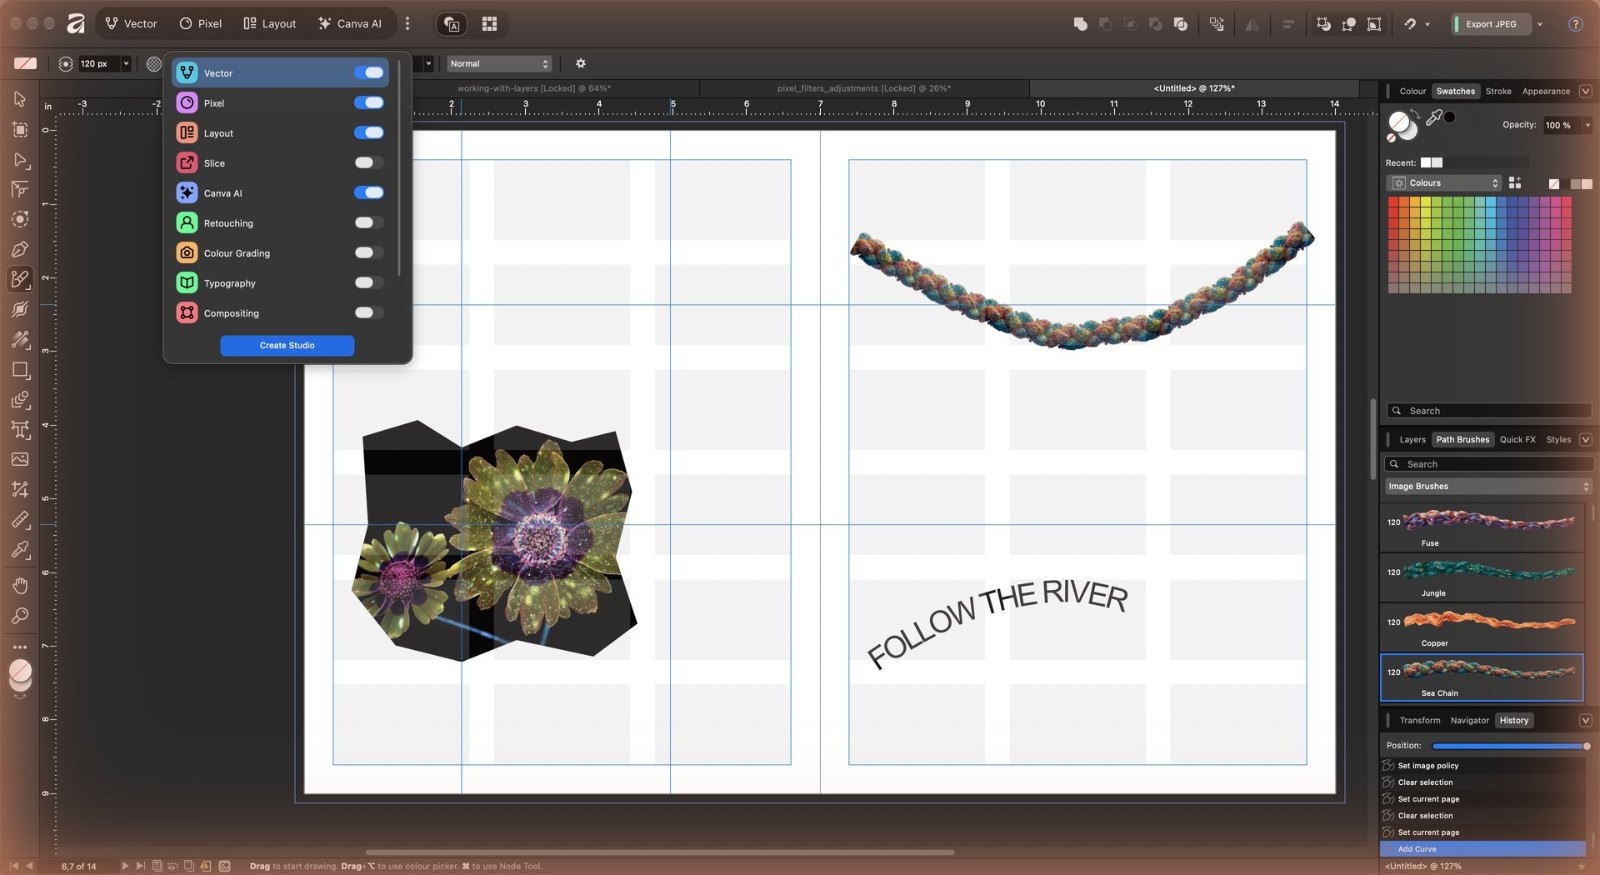The image size is (1600, 875).
Task: Open the Colours palette dropdown
Action: (x=1446, y=183)
